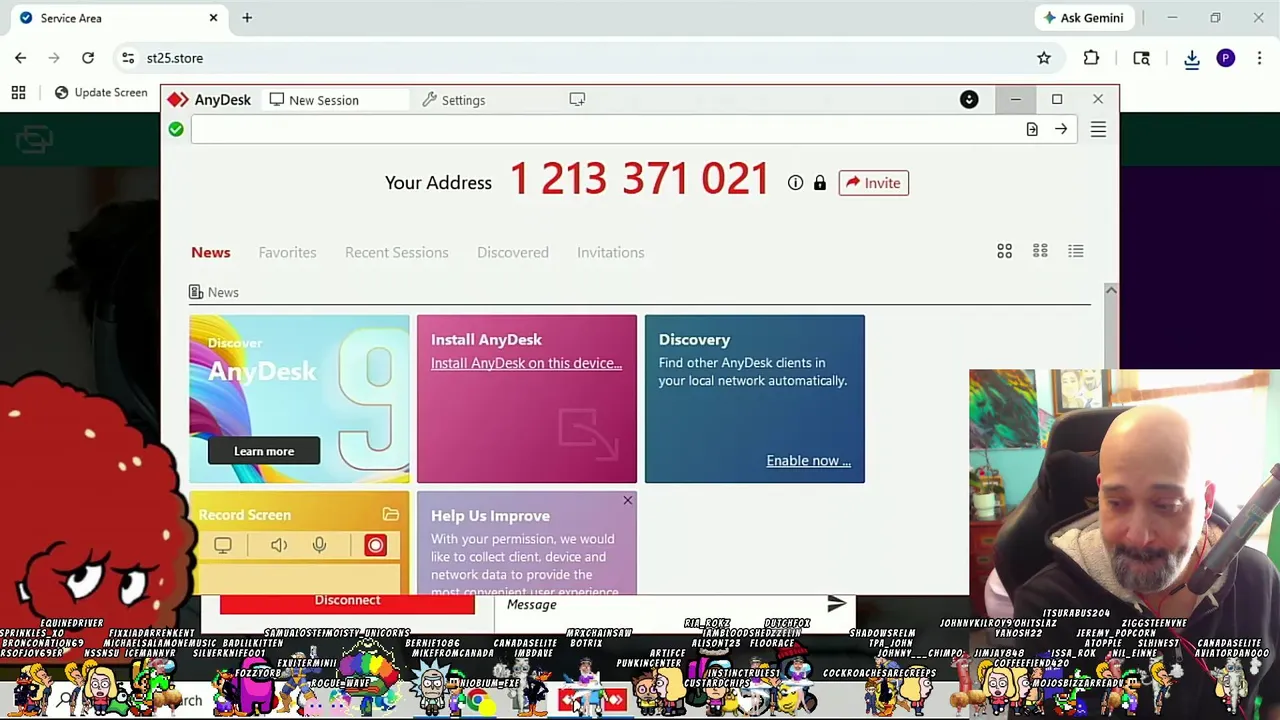Open the AnyDesk main hamburger menu

1098,129
